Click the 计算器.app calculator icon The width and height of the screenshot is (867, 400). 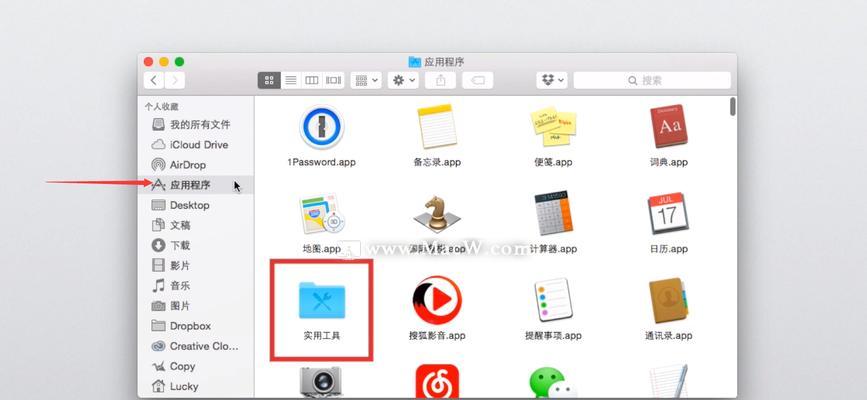coord(553,214)
